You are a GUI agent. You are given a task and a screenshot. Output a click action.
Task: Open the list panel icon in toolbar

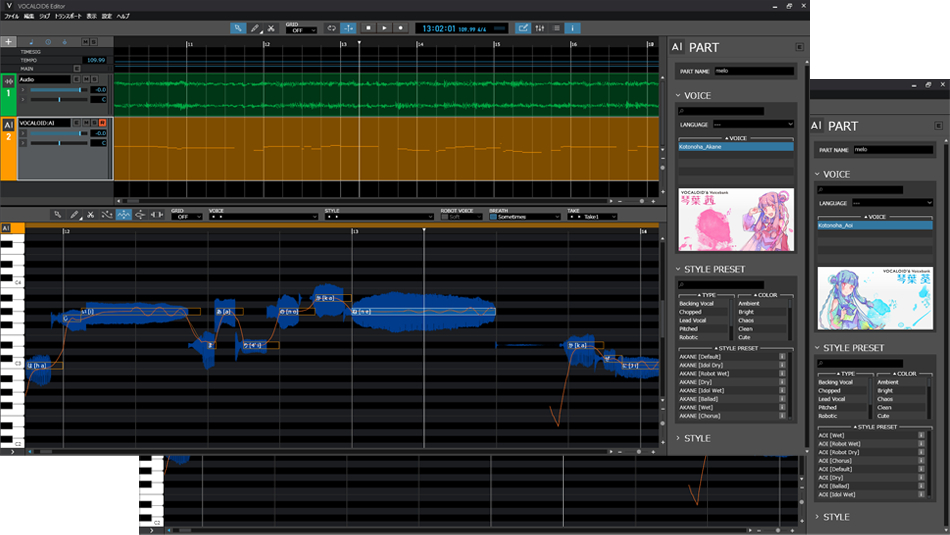[556, 28]
